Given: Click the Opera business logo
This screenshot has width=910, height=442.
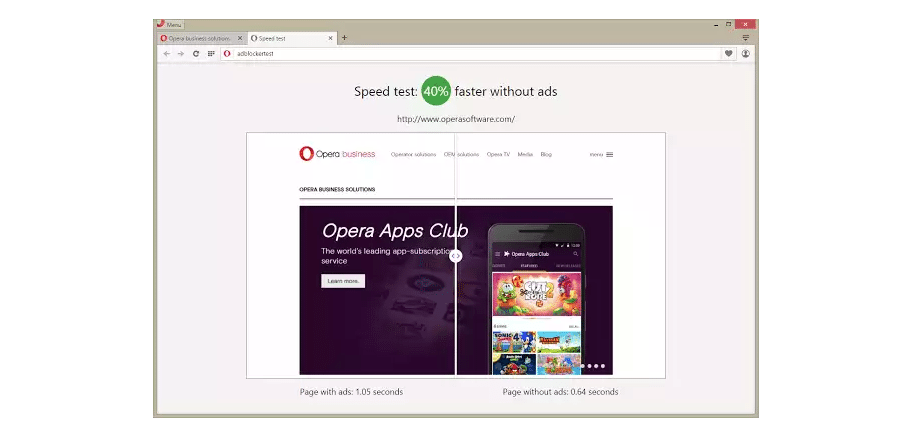Looking at the screenshot, I should tap(337, 154).
